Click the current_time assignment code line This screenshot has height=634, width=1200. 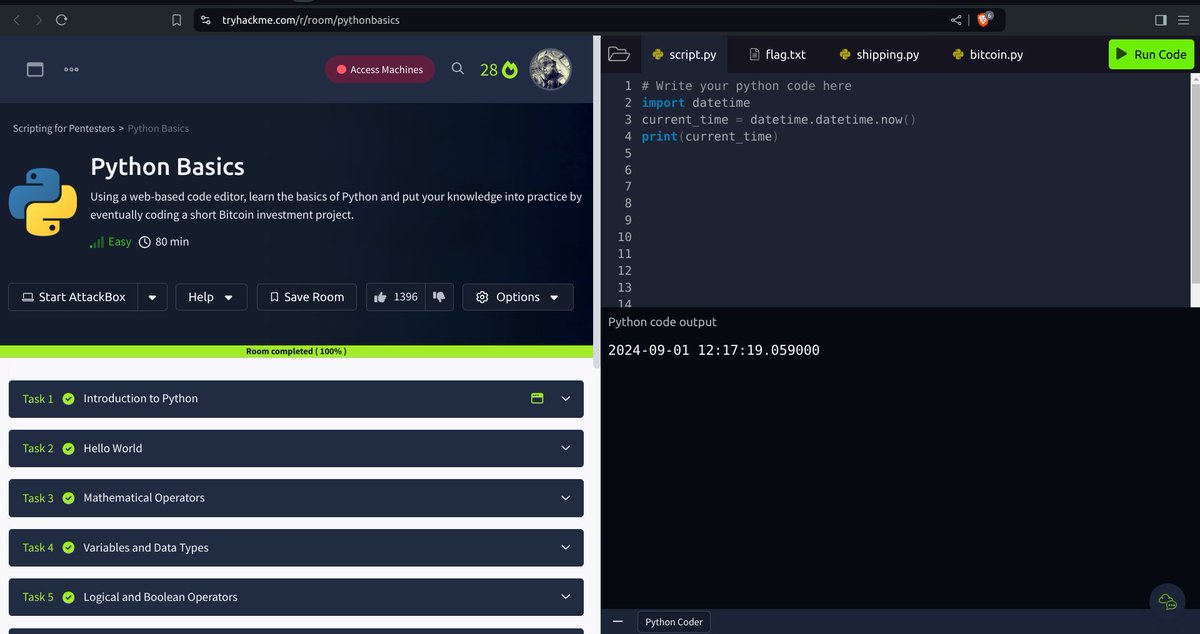click(779, 119)
